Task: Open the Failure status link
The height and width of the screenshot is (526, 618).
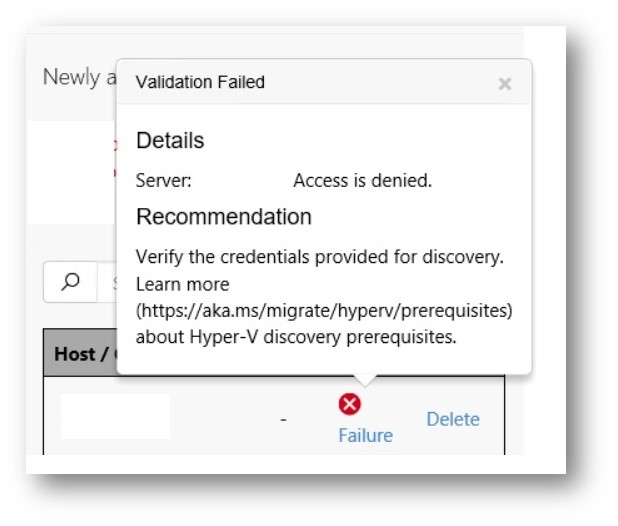Action: point(365,435)
